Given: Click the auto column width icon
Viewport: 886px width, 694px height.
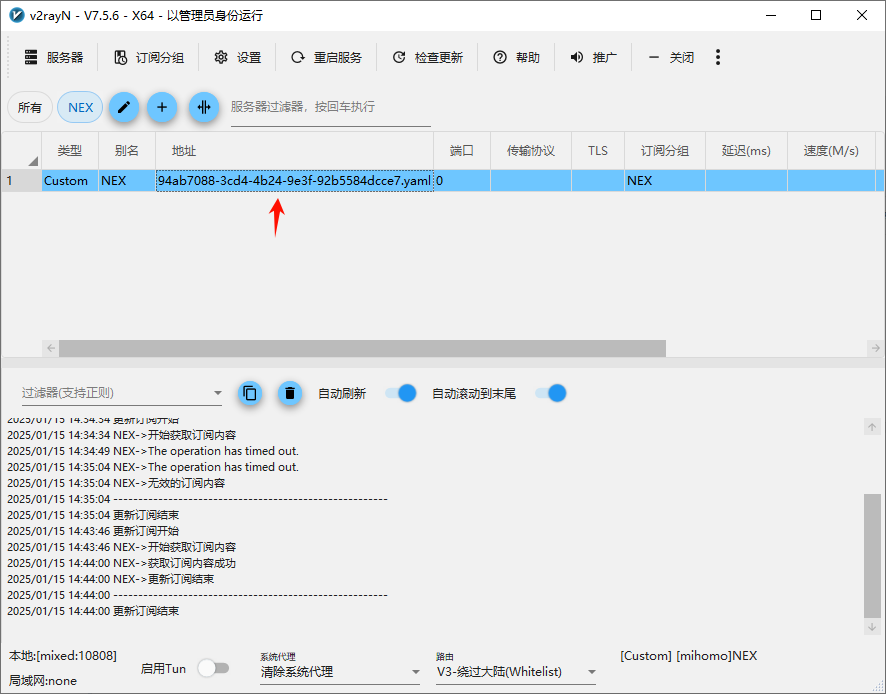Looking at the screenshot, I should [x=204, y=108].
